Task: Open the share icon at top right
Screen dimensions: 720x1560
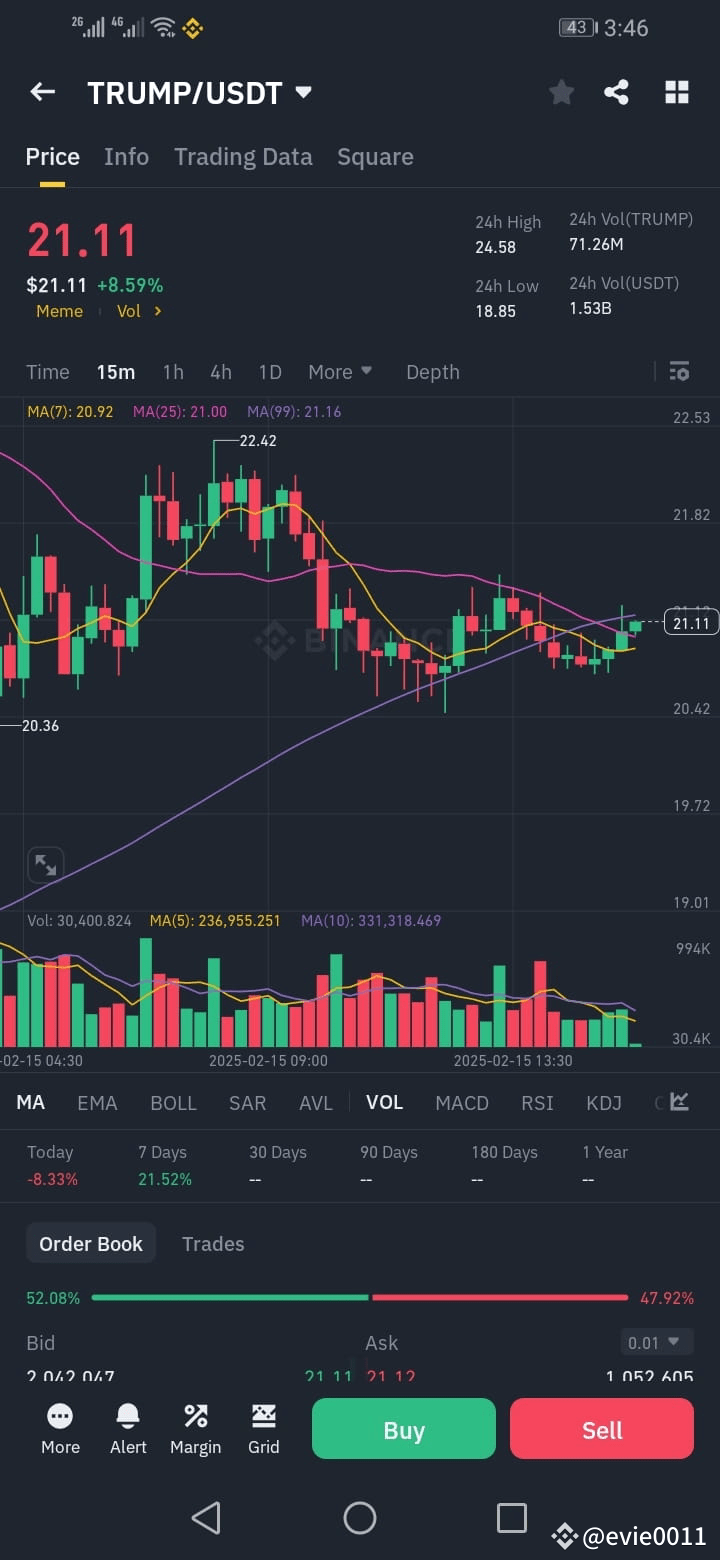Action: [x=616, y=92]
